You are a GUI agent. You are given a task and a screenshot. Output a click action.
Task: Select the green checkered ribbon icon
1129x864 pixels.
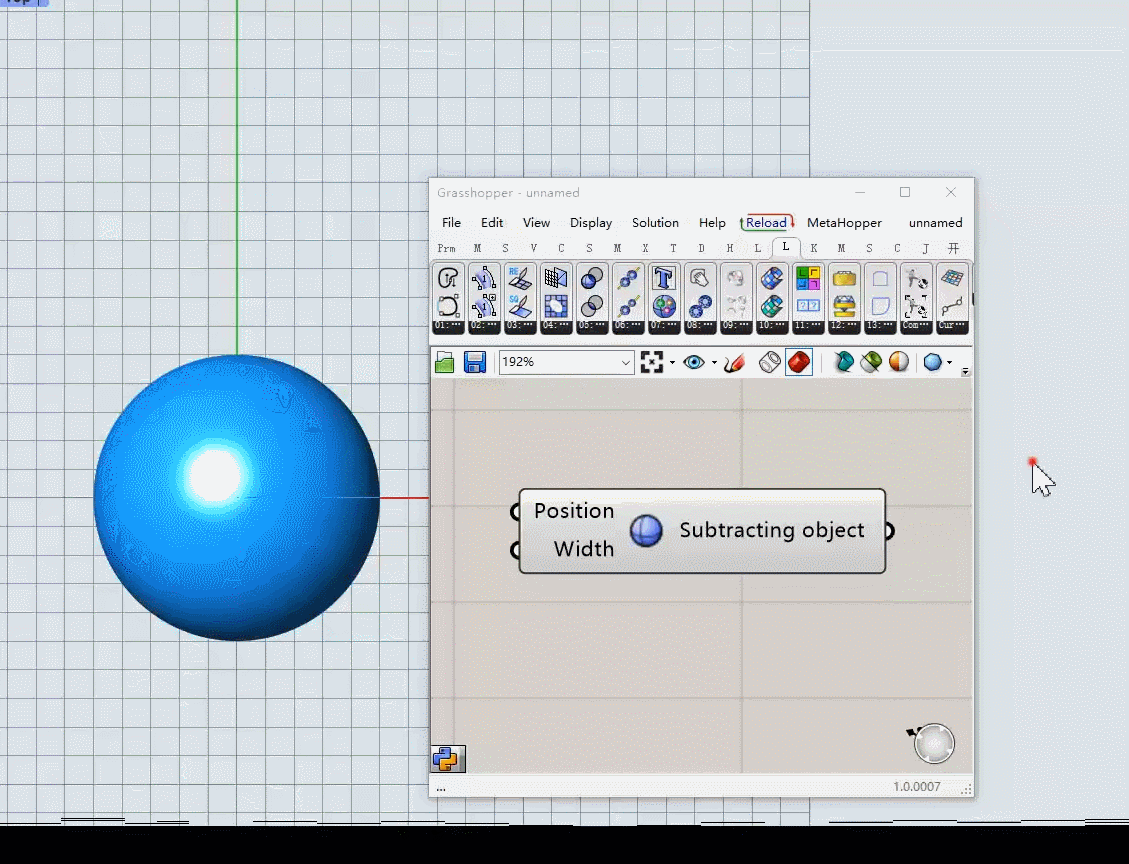click(772, 306)
